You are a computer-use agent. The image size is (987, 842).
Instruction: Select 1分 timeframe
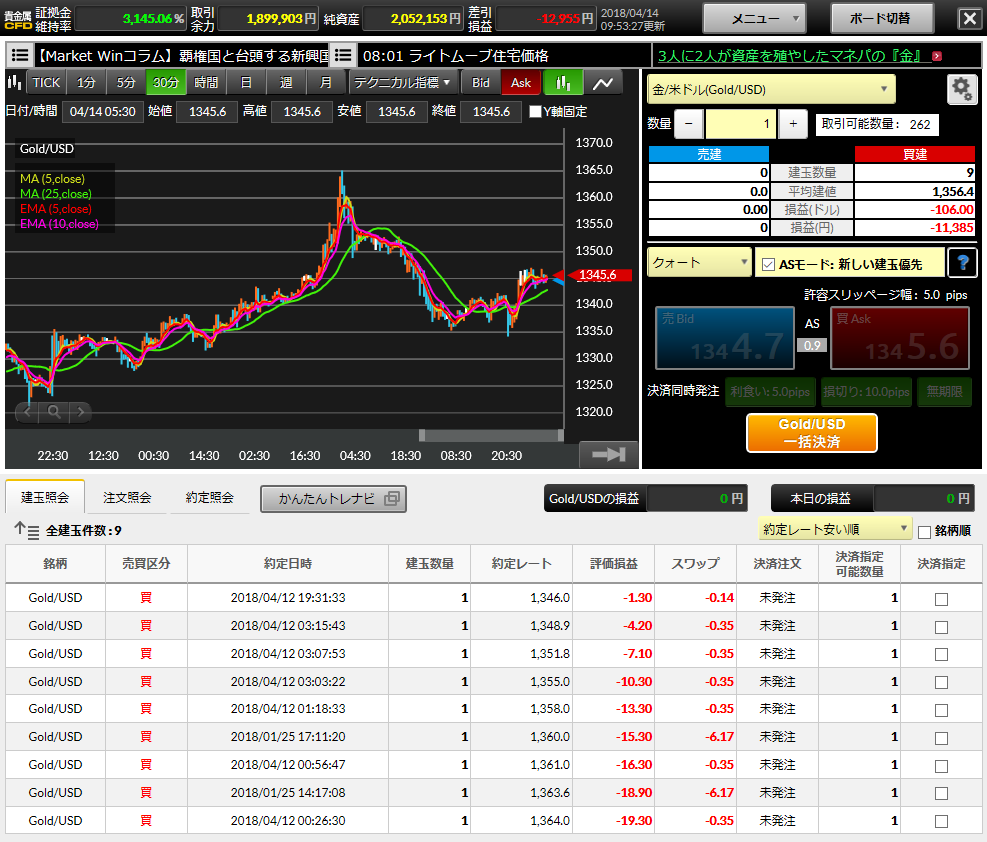tap(86, 82)
